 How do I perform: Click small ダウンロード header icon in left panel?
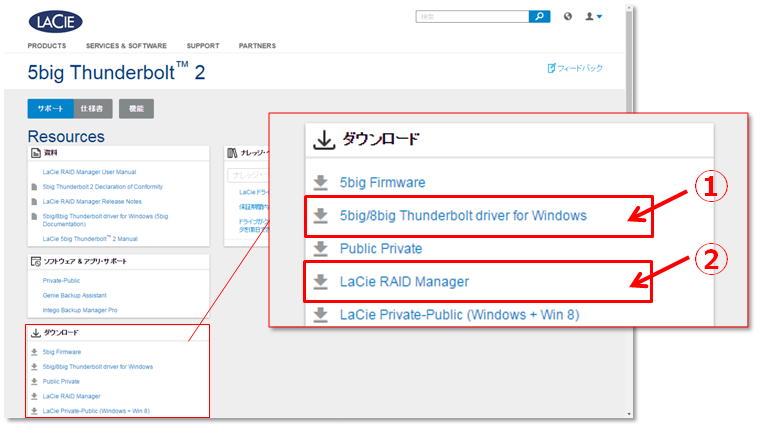36,333
